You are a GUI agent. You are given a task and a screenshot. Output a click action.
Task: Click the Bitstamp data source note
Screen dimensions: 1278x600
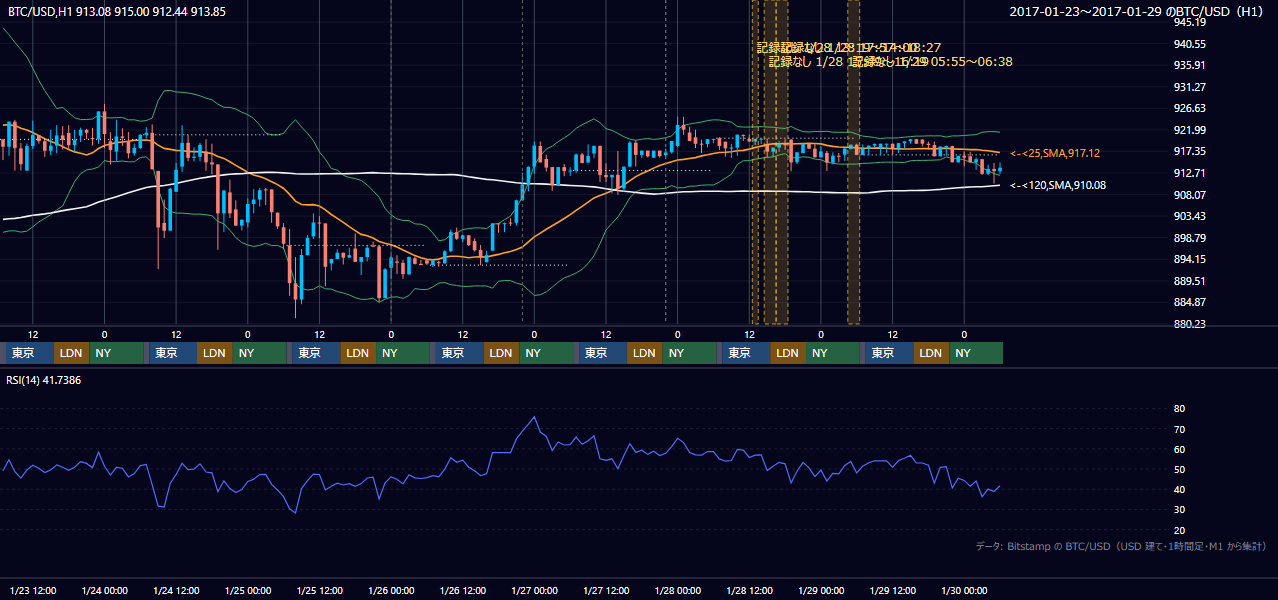pos(1121,546)
